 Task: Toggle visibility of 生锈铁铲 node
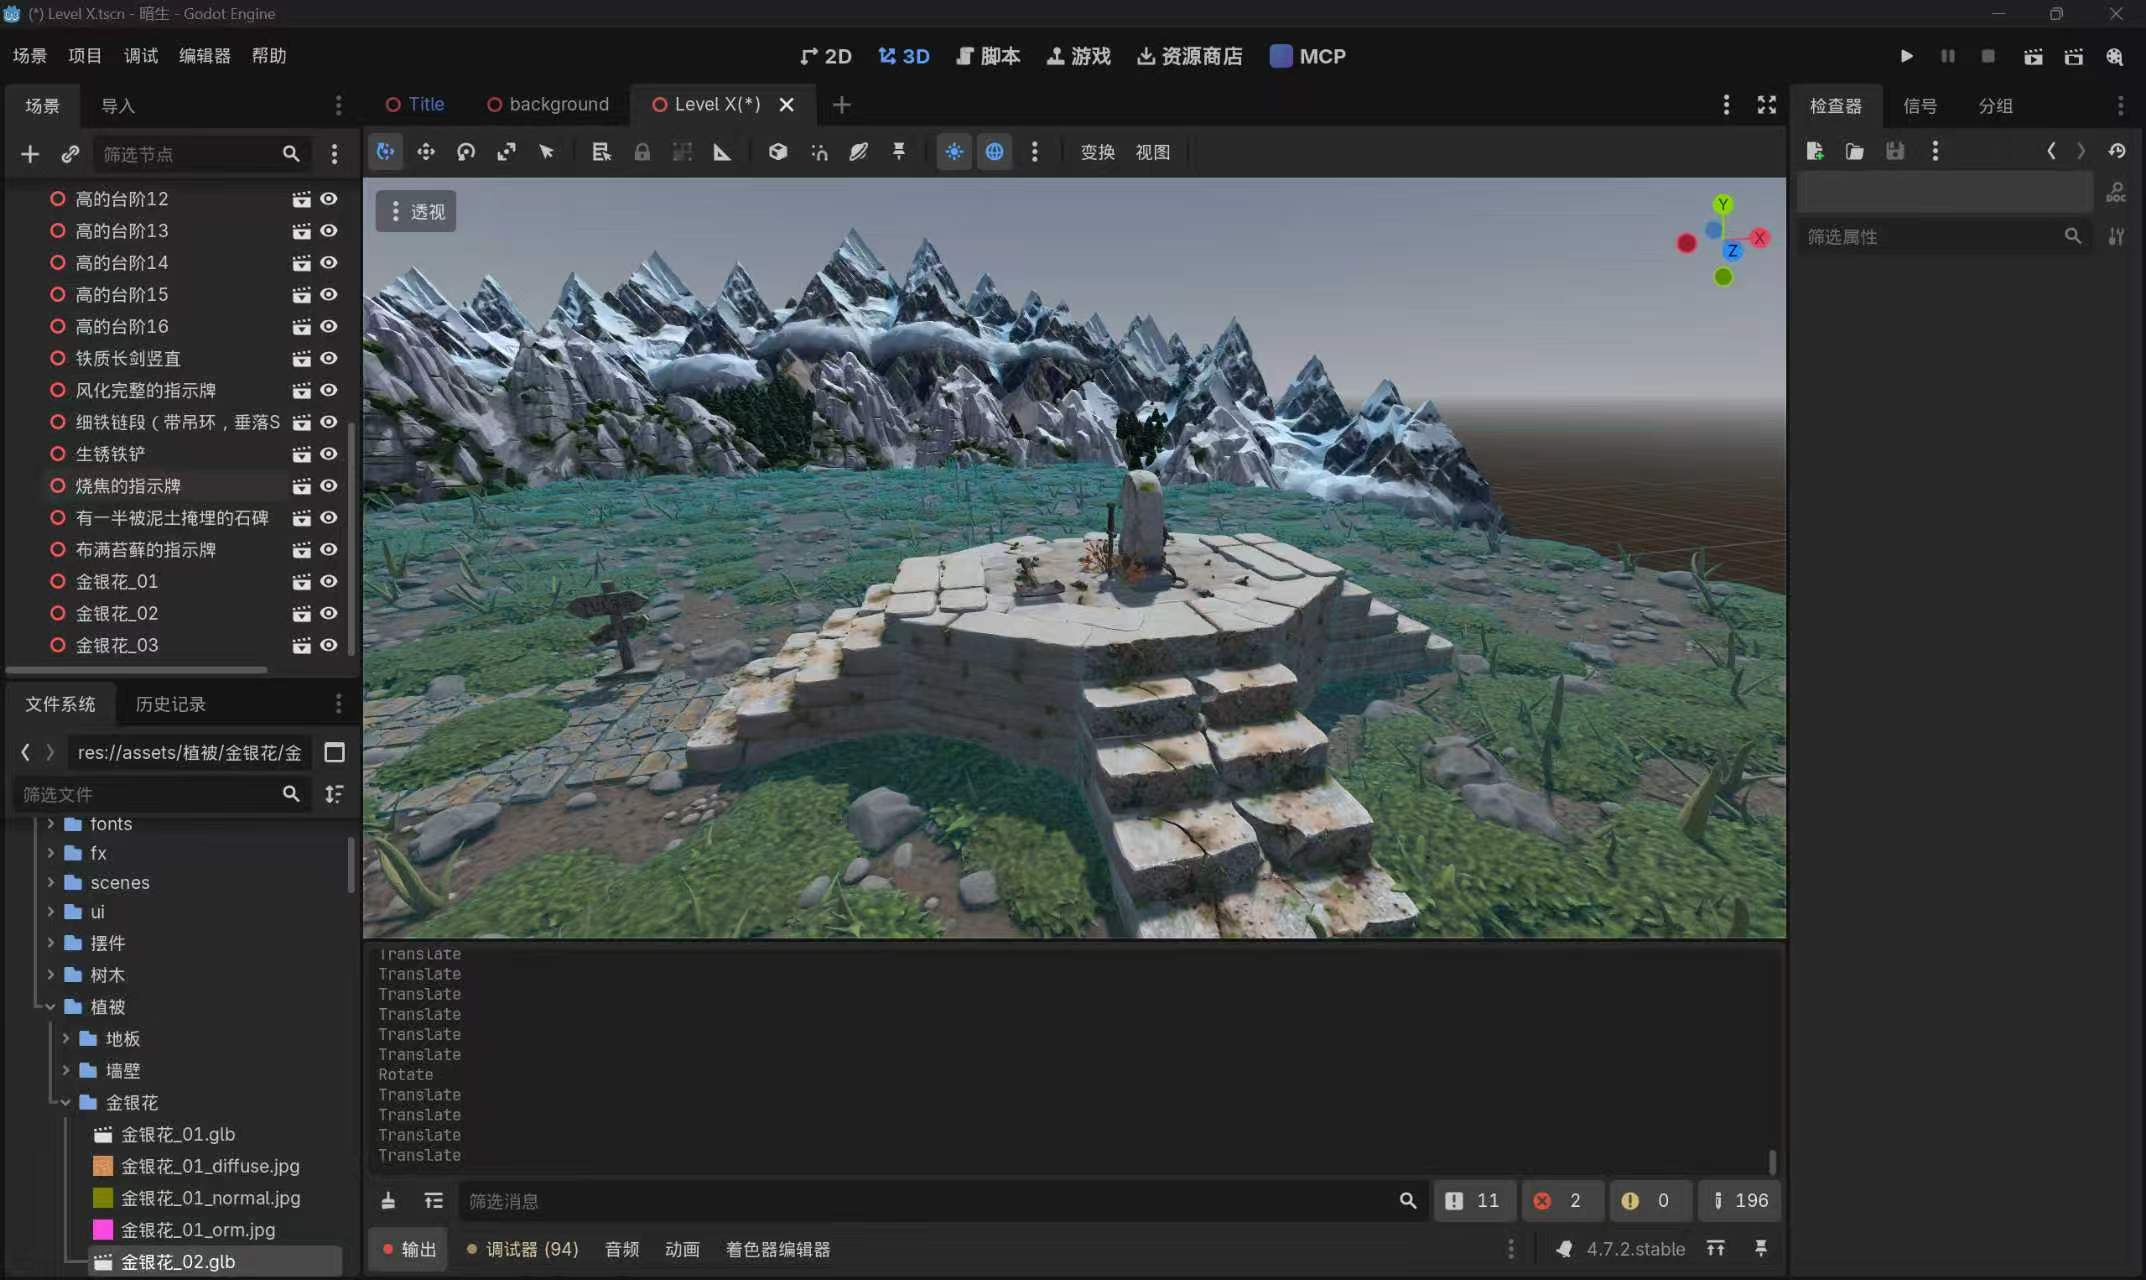[328, 454]
